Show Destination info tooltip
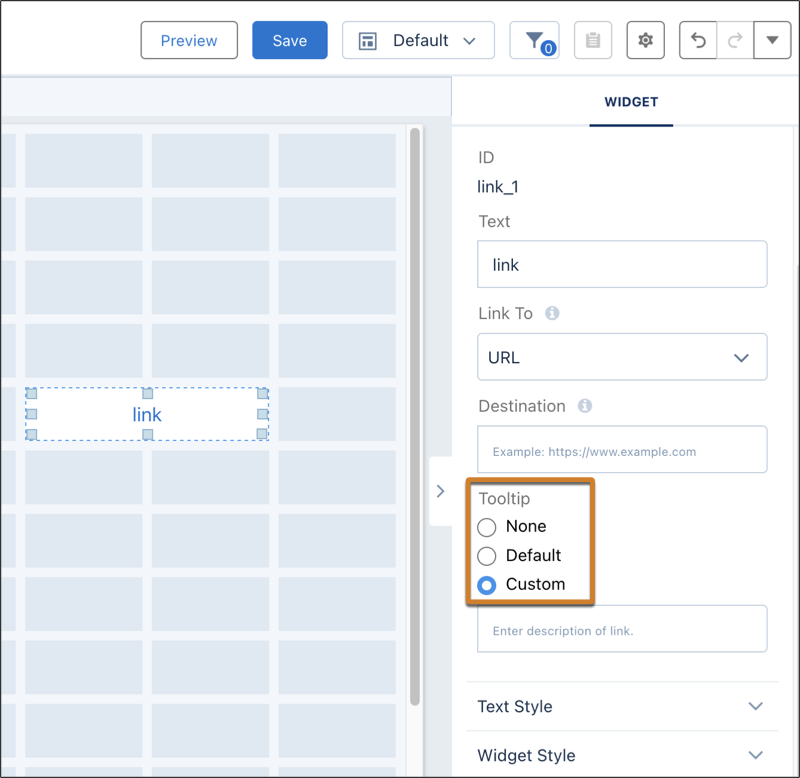This screenshot has width=800, height=778. pos(585,406)
